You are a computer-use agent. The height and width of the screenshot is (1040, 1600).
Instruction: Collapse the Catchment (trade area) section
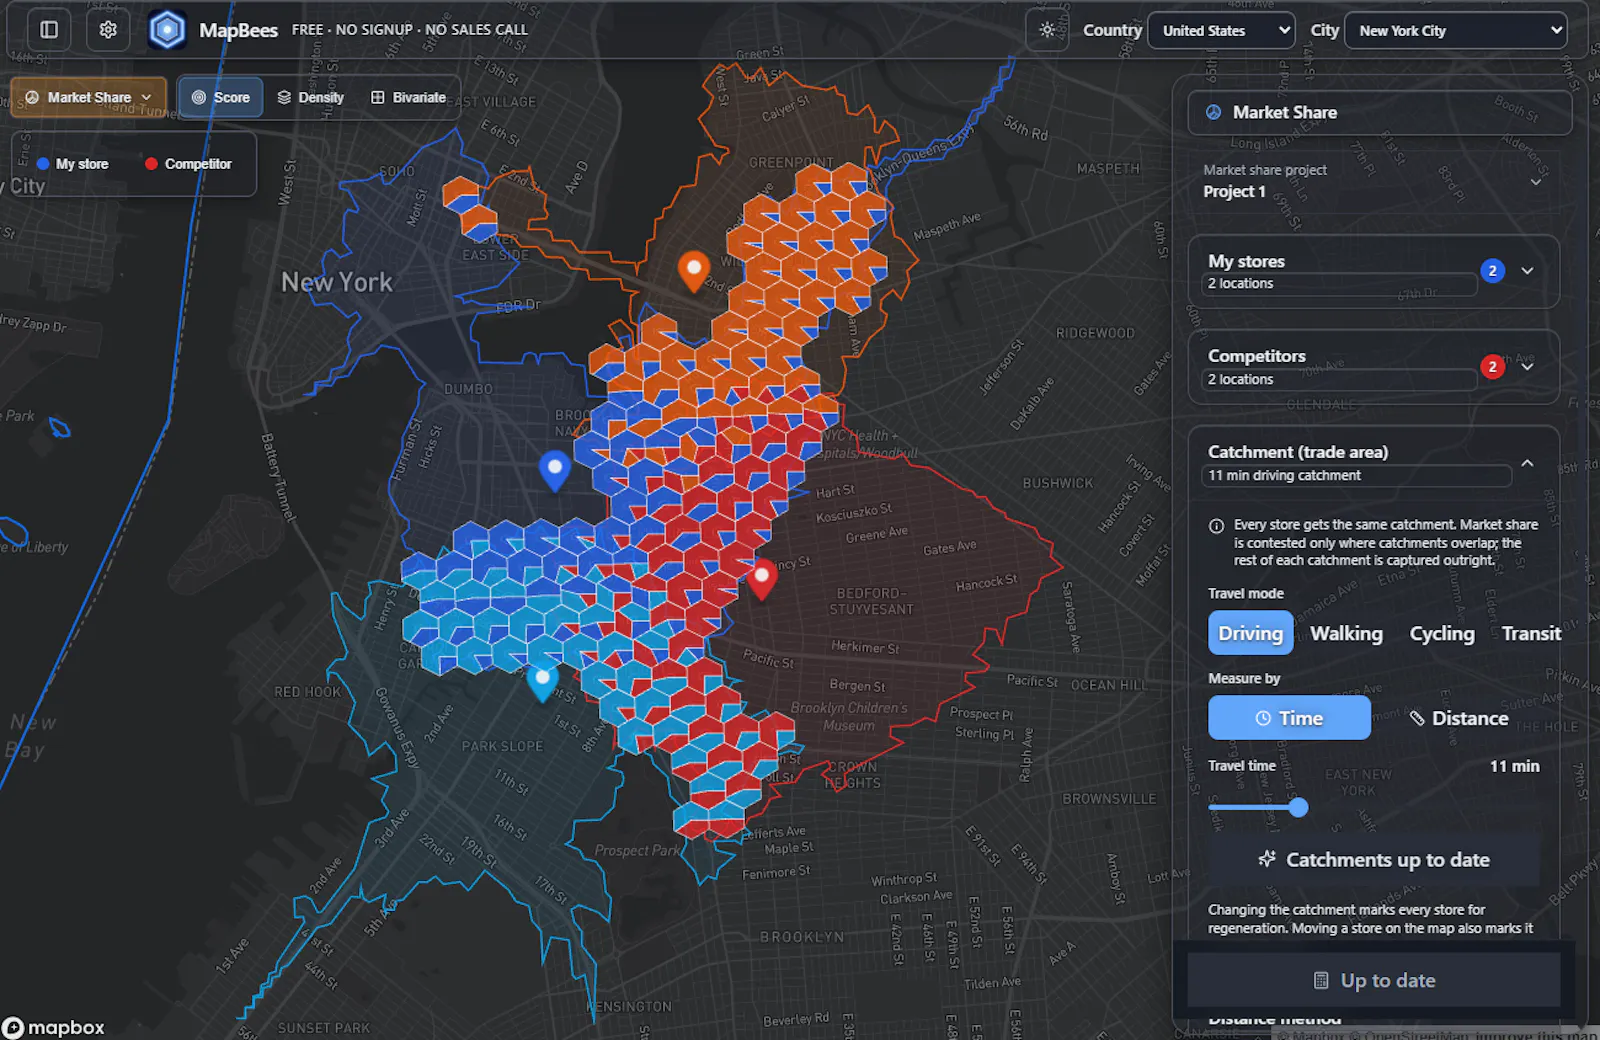tap(1527, 463)
